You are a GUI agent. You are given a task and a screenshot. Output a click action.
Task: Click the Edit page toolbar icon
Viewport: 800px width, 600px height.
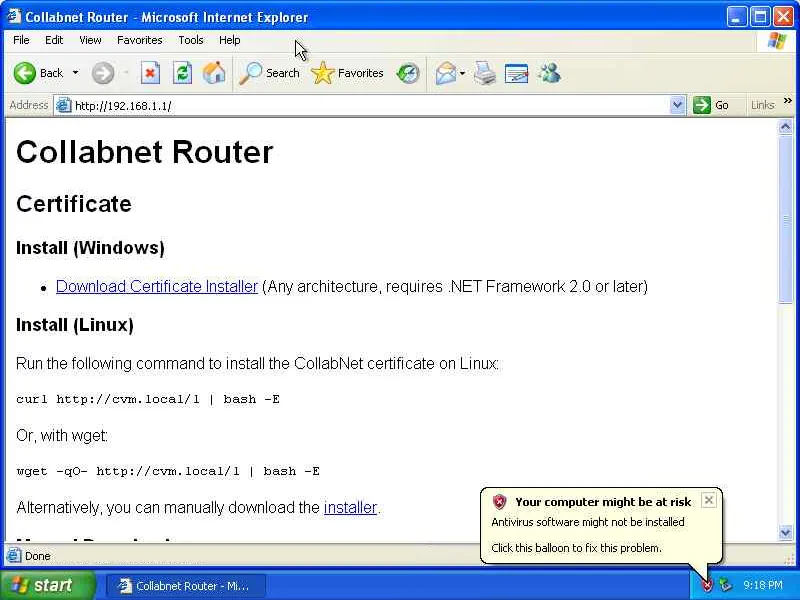[516, 73]
